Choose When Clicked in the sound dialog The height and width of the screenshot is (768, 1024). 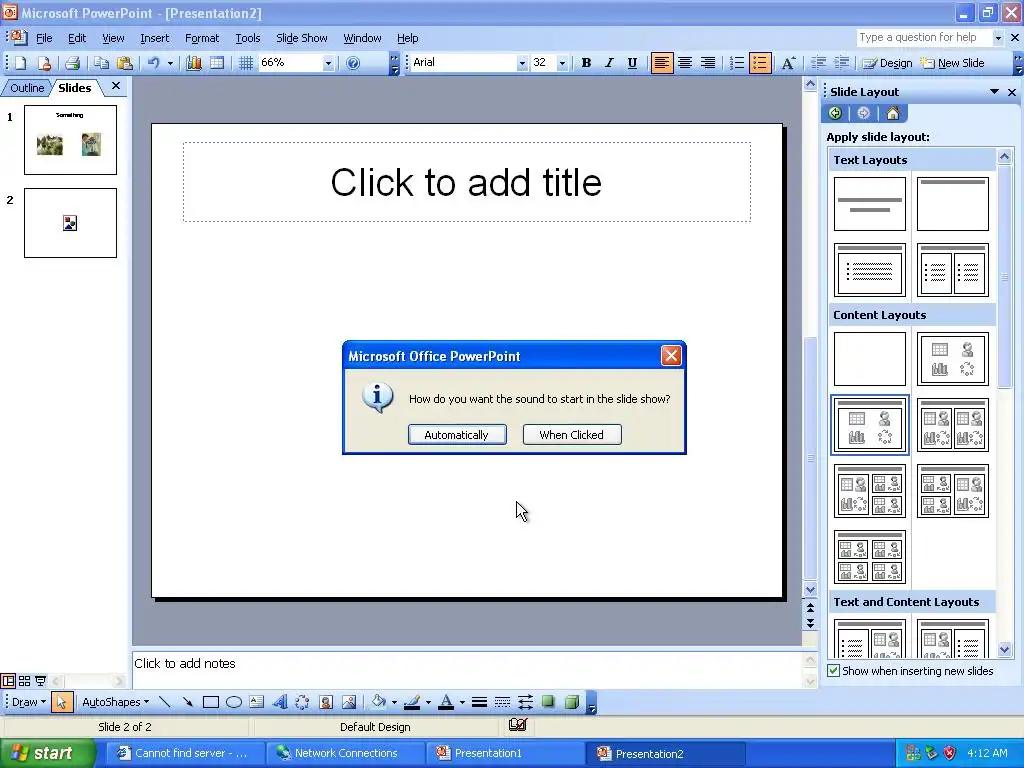(572, 435)
